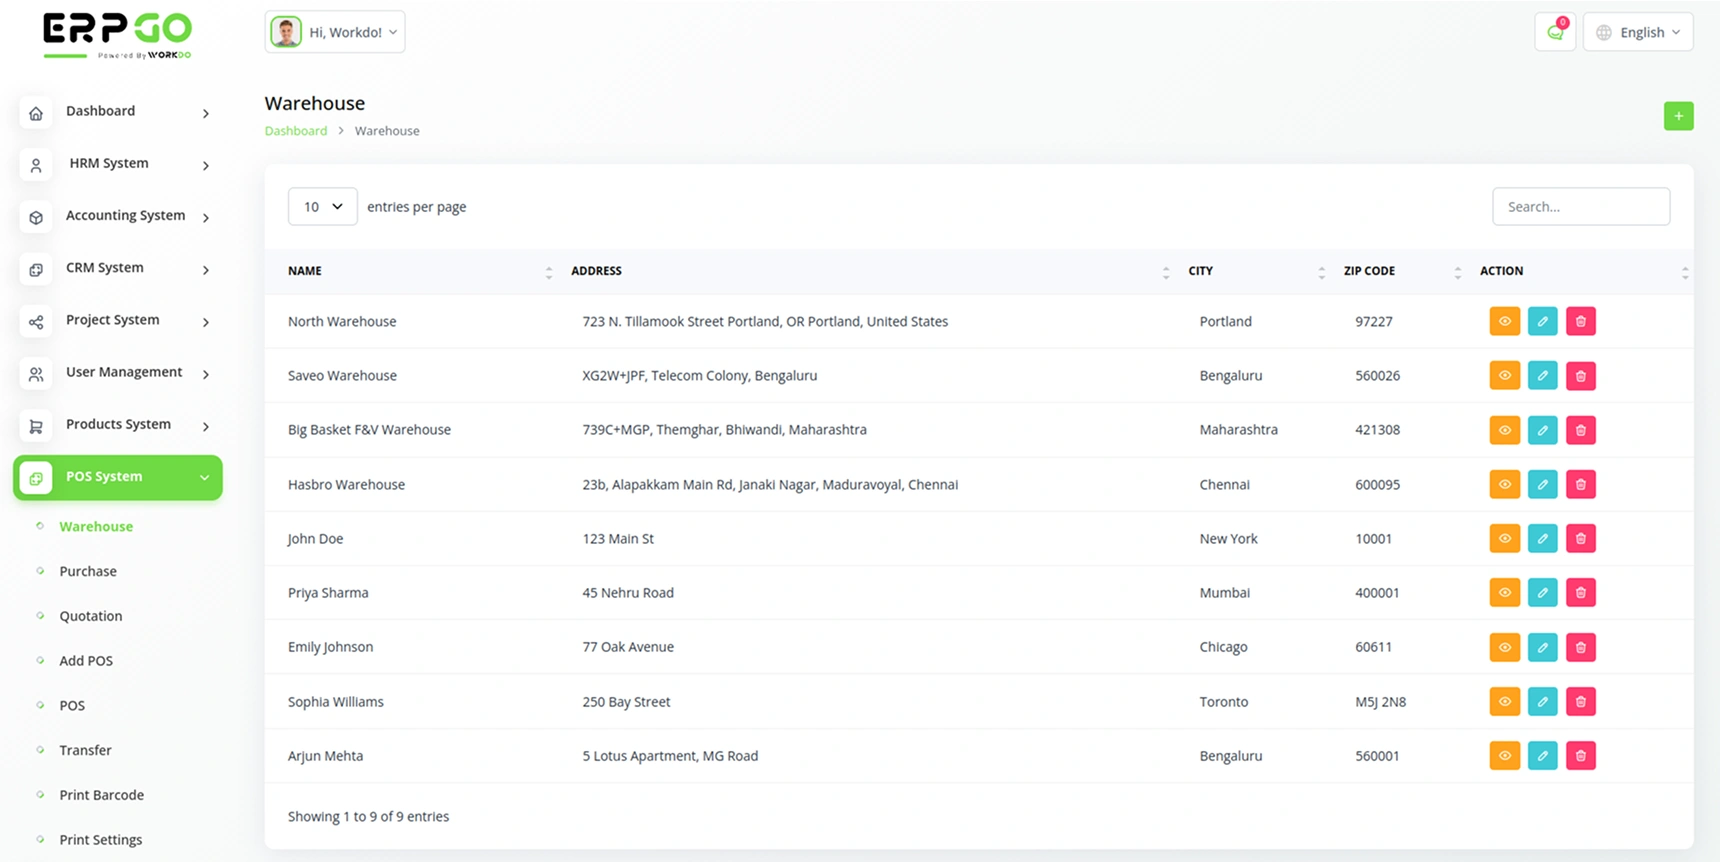Delete the Saveo Warehouse row
The height and width of the screenshot is (862, 1720).
tap(1580, 376)
